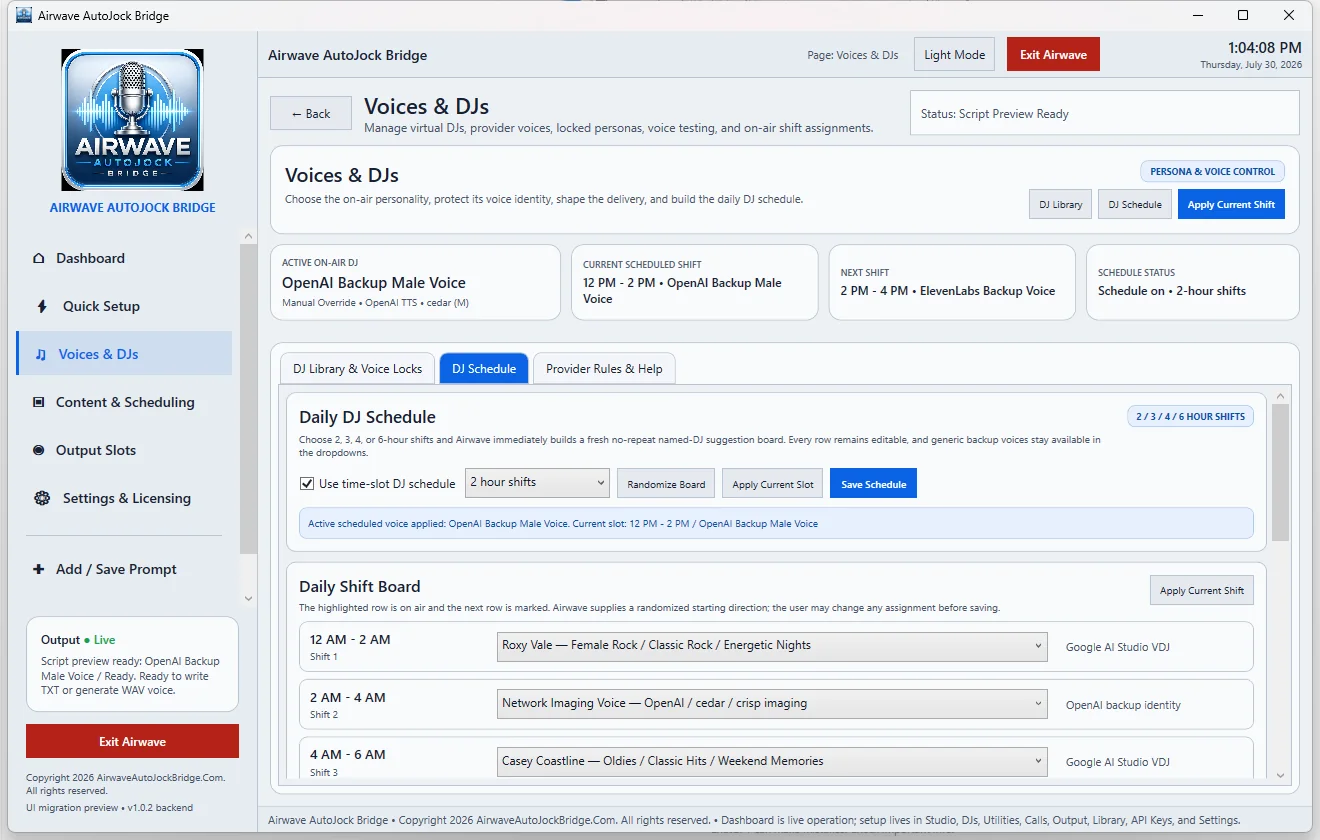The width and height of the screenshot is (1320, 840).
Task: Click the Voices & DJs music note icon
Action: tap(41, 354)
